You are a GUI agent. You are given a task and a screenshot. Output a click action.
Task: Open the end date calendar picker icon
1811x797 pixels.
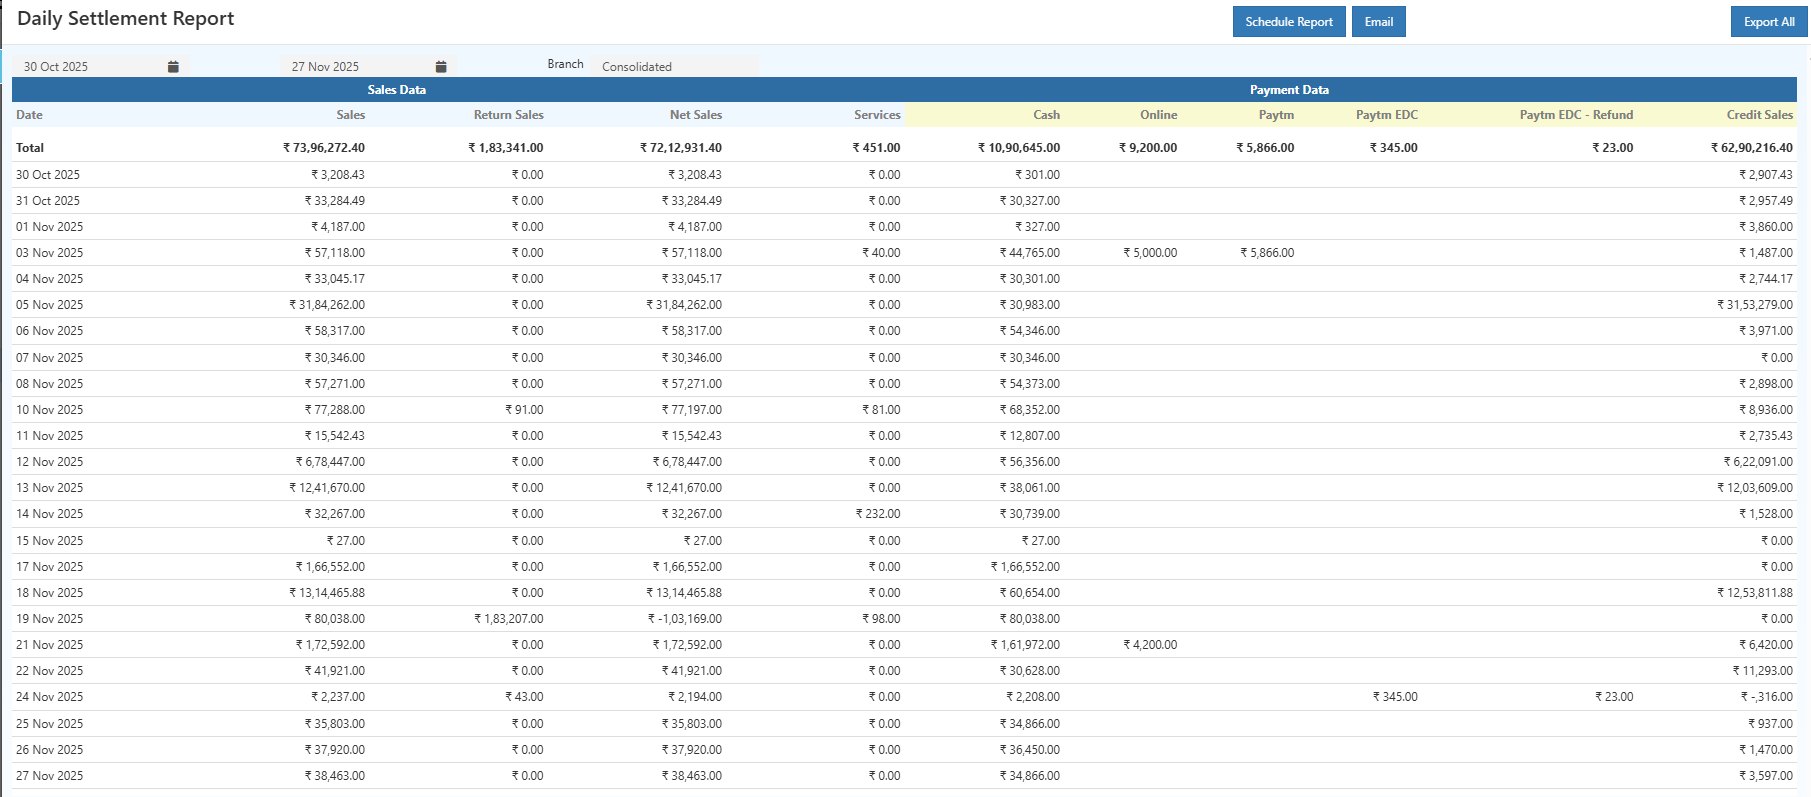click(x=441, y=67)
